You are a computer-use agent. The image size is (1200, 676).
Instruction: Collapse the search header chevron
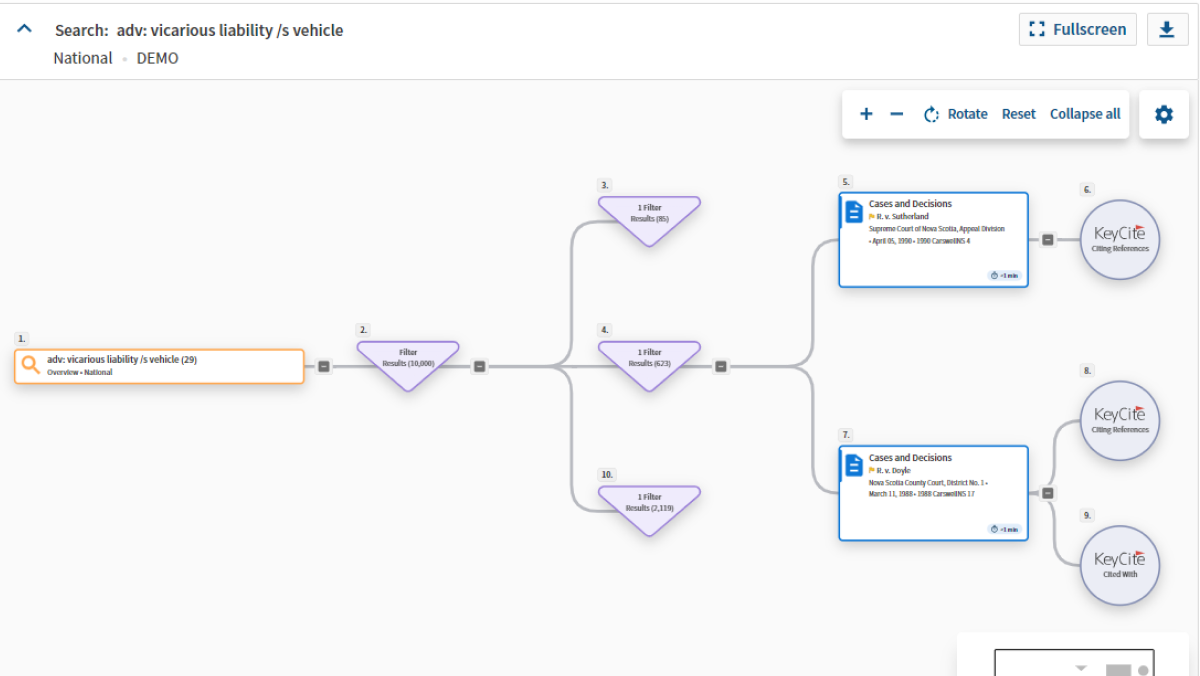(x=24, y=29)
